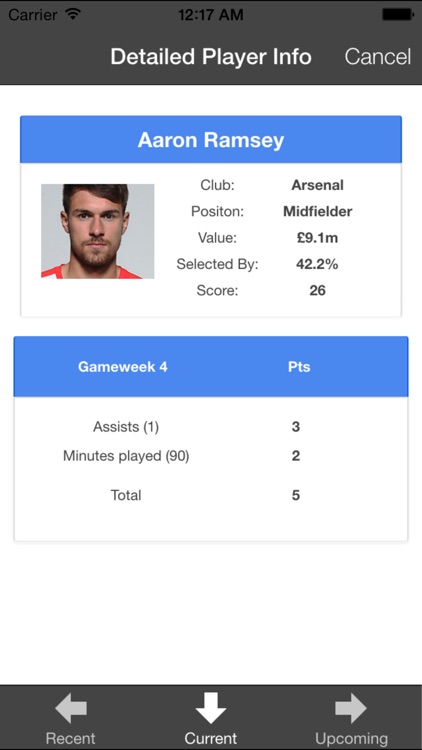Image resolution: width=422 pixels, height=750 pixels.
Task: Select the Upcoming tab label
Action: 351,738
